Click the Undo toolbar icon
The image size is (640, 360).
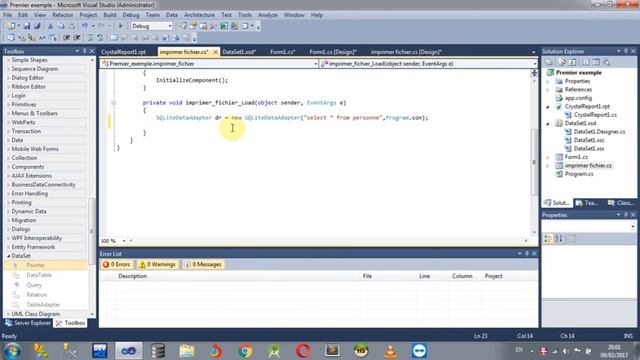pyautogui.click(x=84, y=26)
